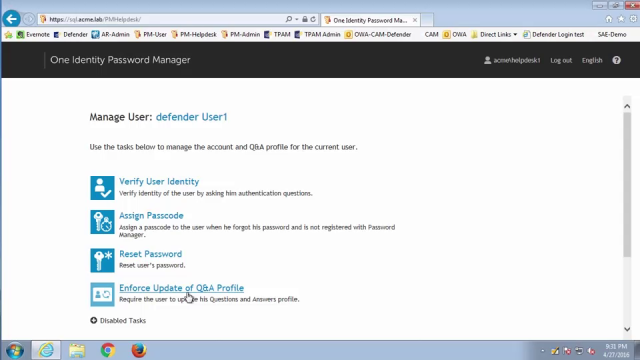Open the Defender Login test bookmark
Viewport: 640px width, 360px height.
click(553, 35)
